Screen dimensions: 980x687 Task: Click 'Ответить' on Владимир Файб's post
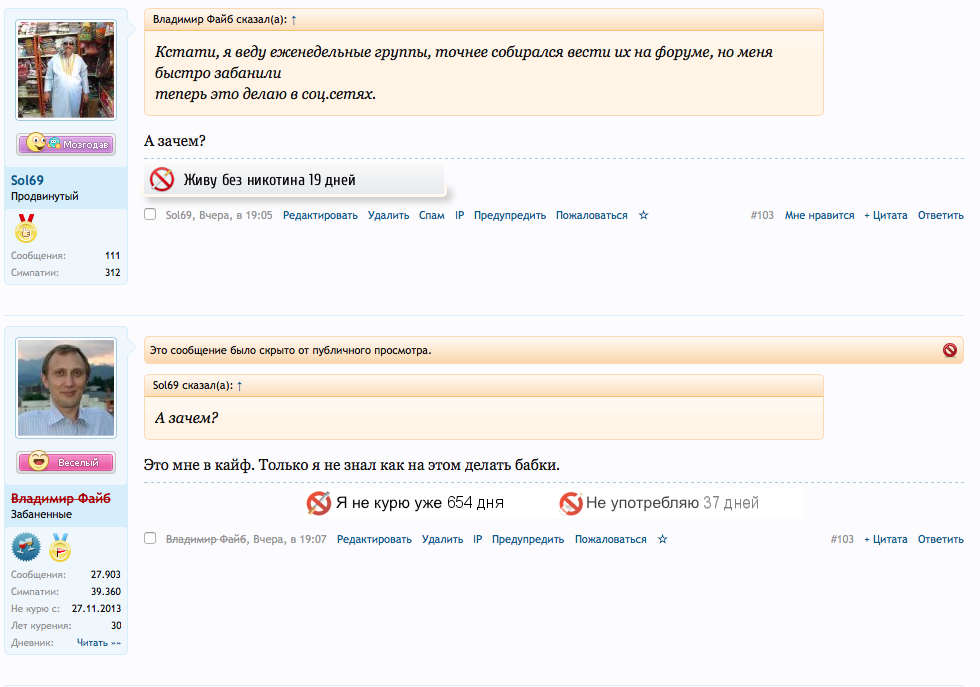pyautogui.click(x=940, y=539)
